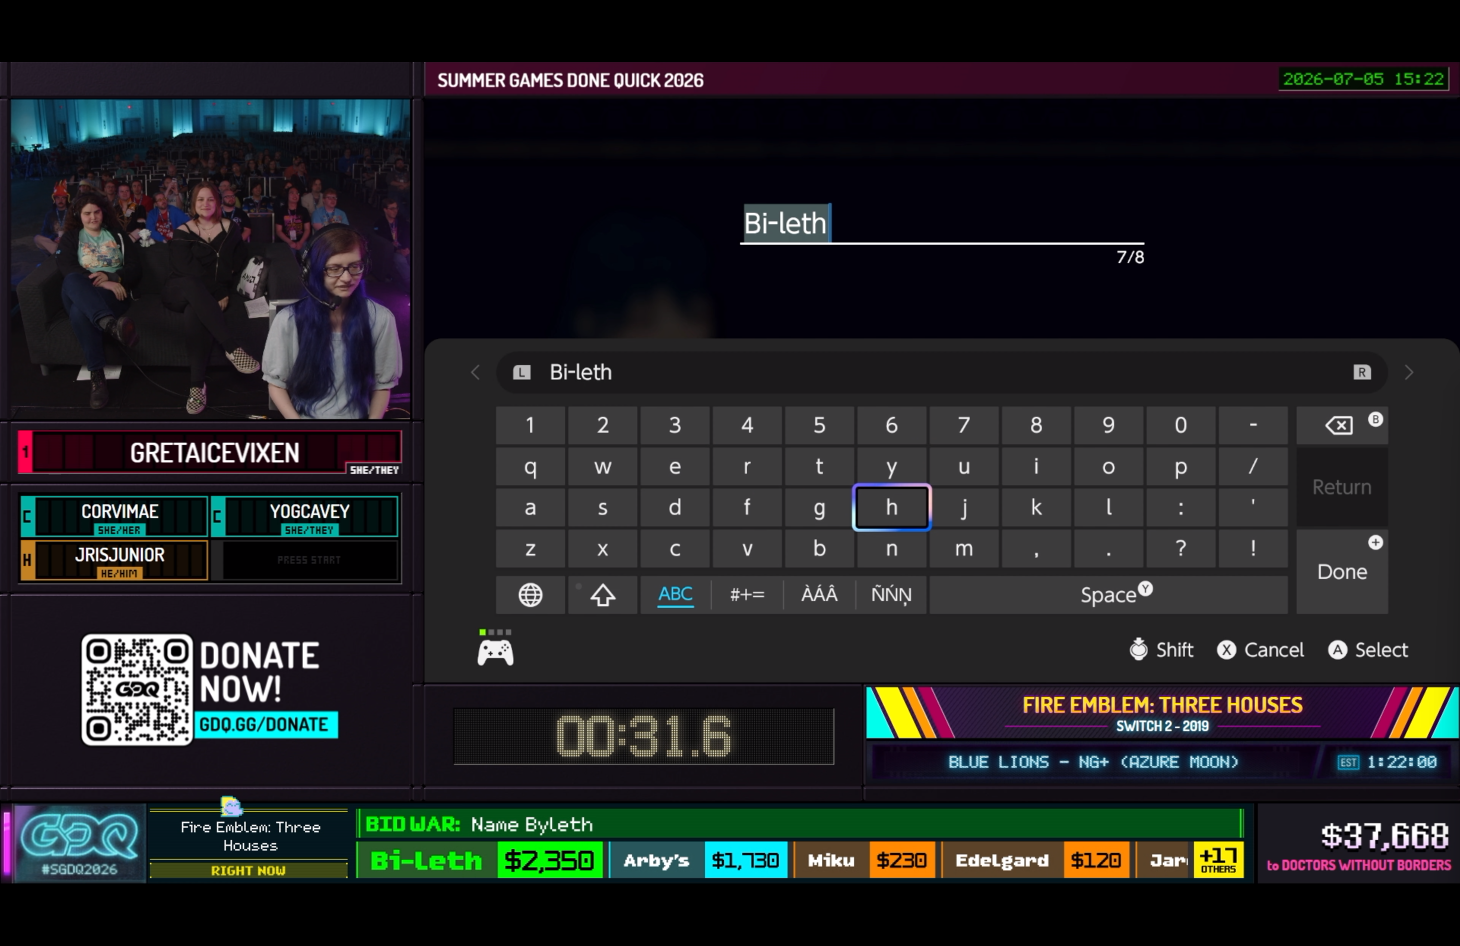Viewport: 1460px width, 946px height.
Task: Click the Cancel prompt
Action: click(1260, 650)
